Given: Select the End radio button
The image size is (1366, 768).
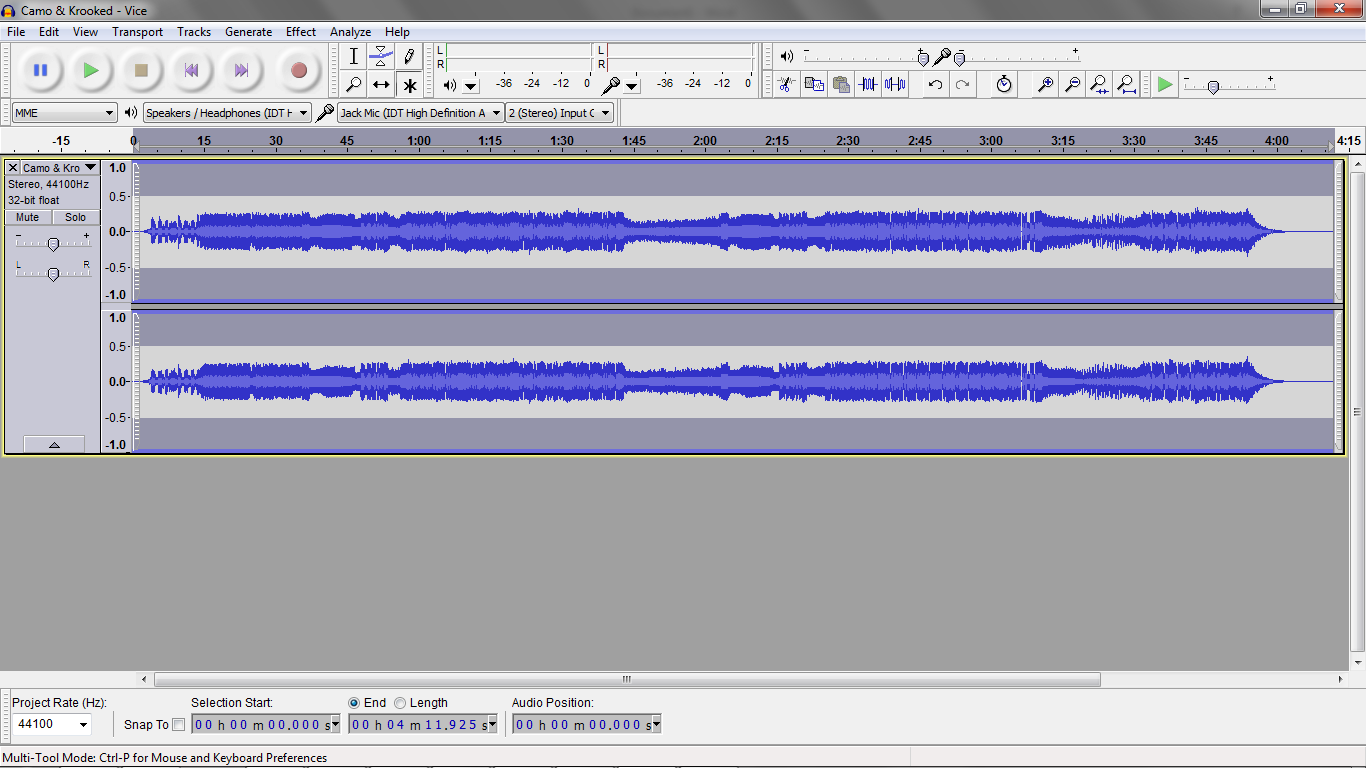Looking at the screenshot, I should [354, 703].
